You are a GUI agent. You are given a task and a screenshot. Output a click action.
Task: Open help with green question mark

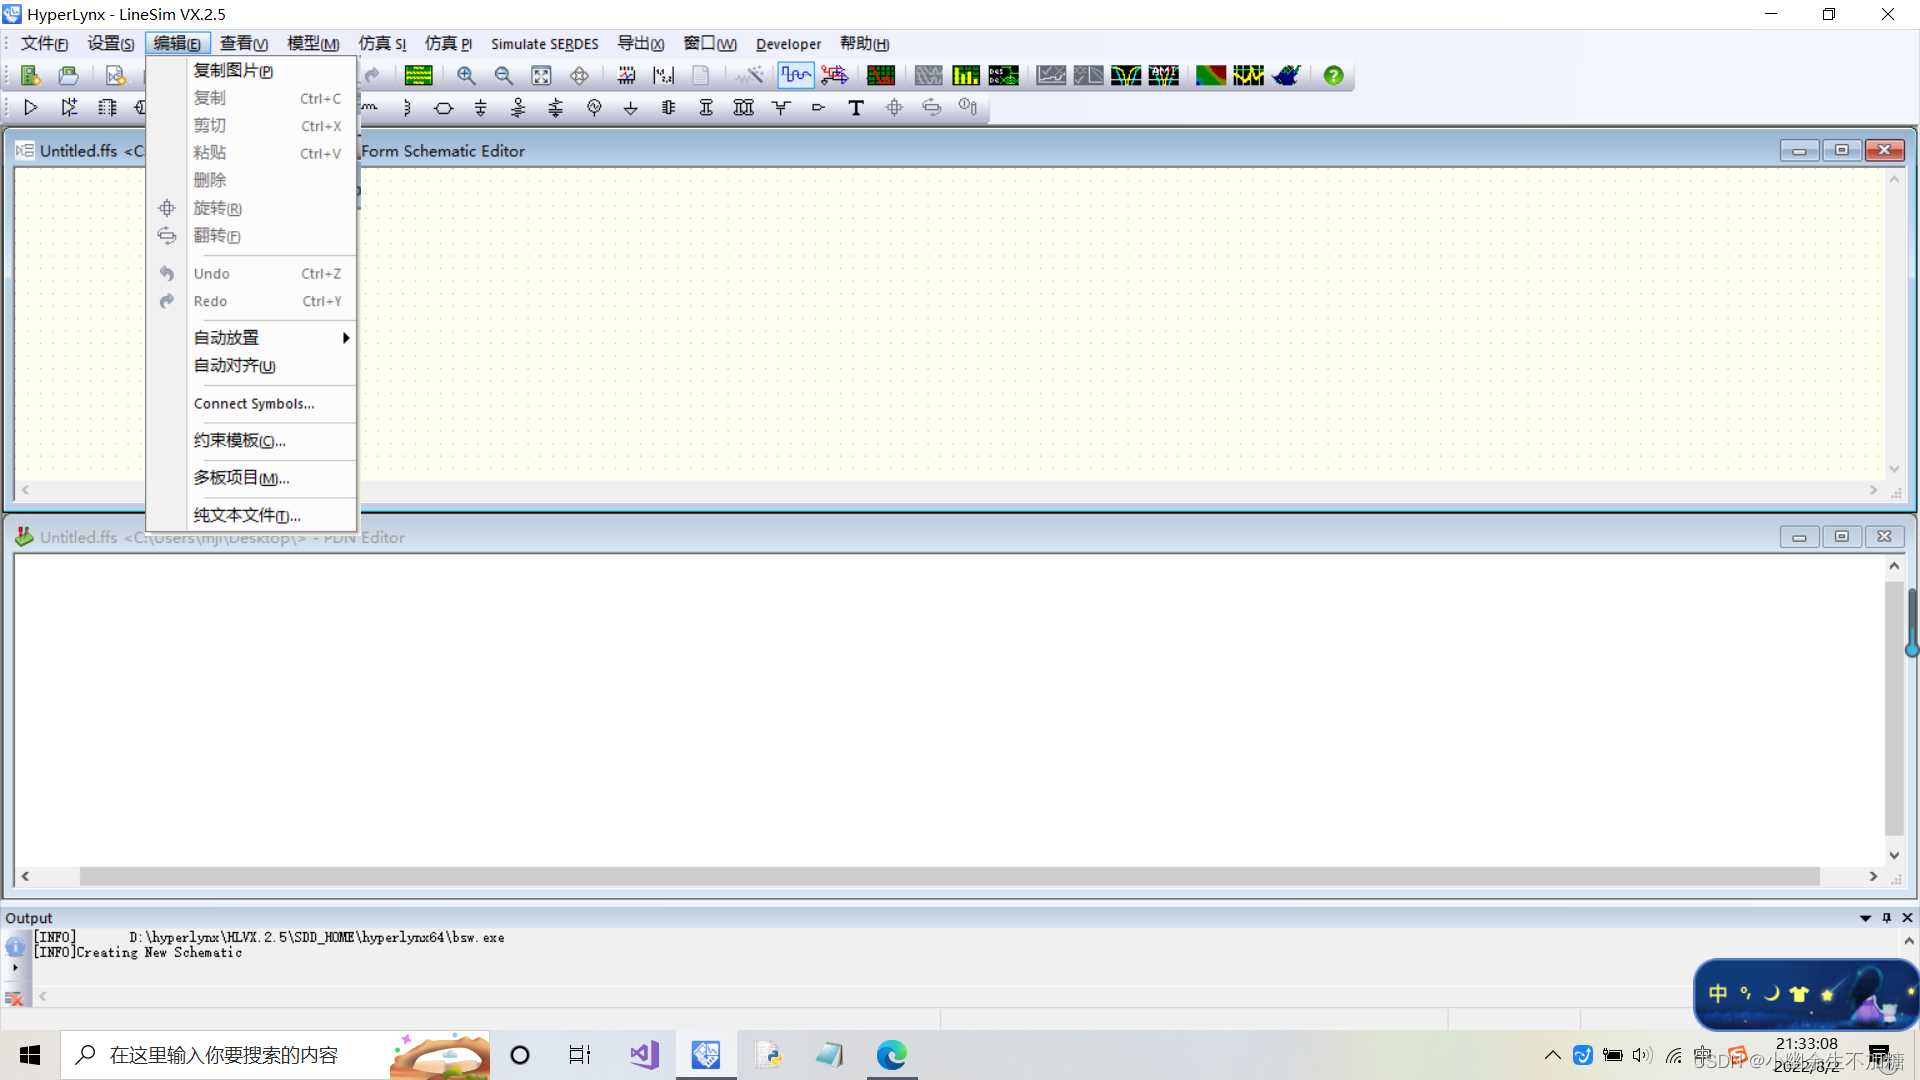click(x=1333, y=75)
